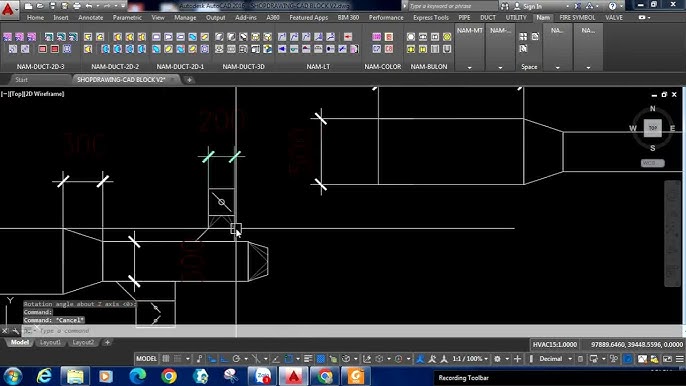This screenshot has height=386, width=686.
Task: Click the New drawing icon in quick access toolbar
Action: pyautogui.click(x=28, y=6)
